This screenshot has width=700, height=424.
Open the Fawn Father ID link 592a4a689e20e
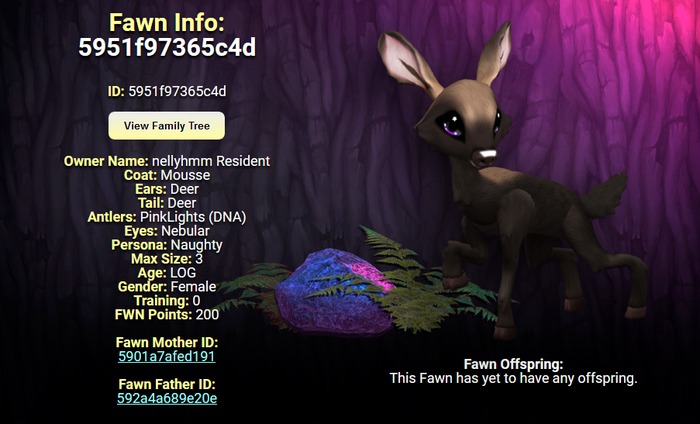pos(167,398)
